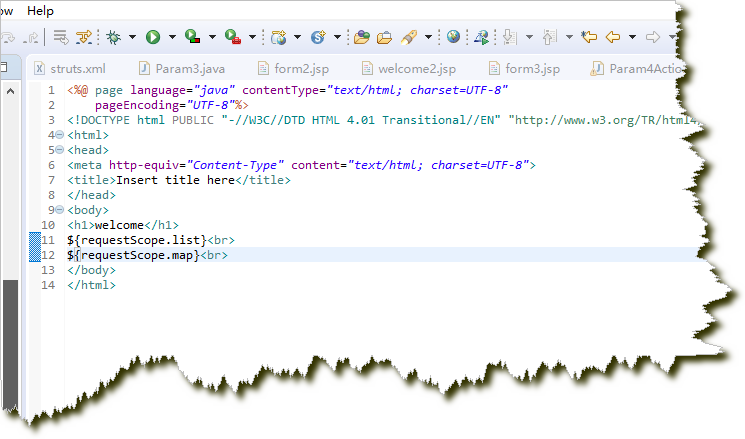Viewport: 745px width, 439px height.
Task: Click the <!DOCTYPE html PUBLIC line
Action: coord(384,120)
